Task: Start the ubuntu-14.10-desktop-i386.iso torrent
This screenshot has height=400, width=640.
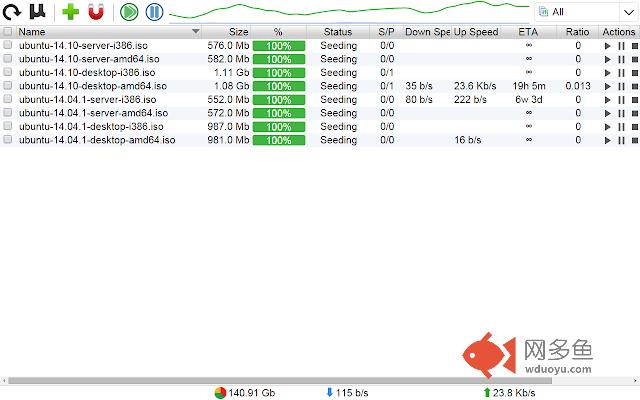Action: (608, 73)
